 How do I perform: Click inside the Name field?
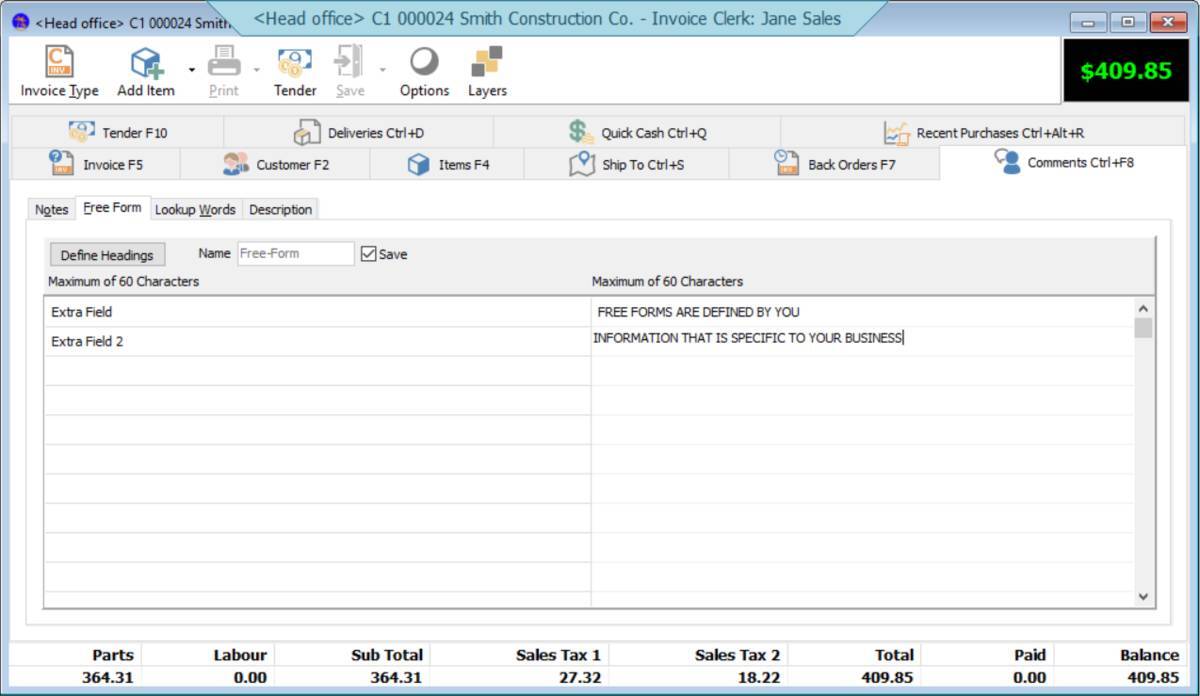coord(294,253)
